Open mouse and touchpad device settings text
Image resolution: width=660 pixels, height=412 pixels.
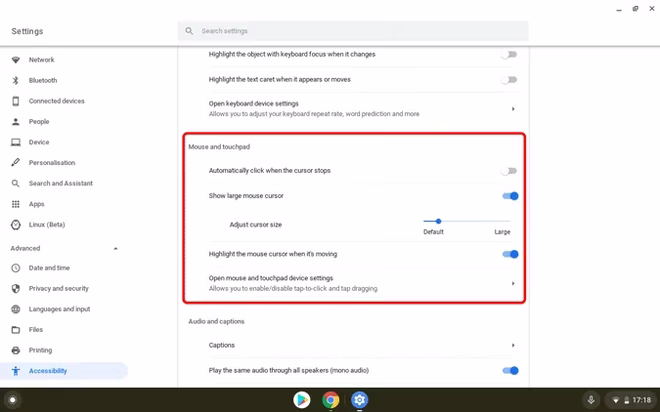point(271,278)
